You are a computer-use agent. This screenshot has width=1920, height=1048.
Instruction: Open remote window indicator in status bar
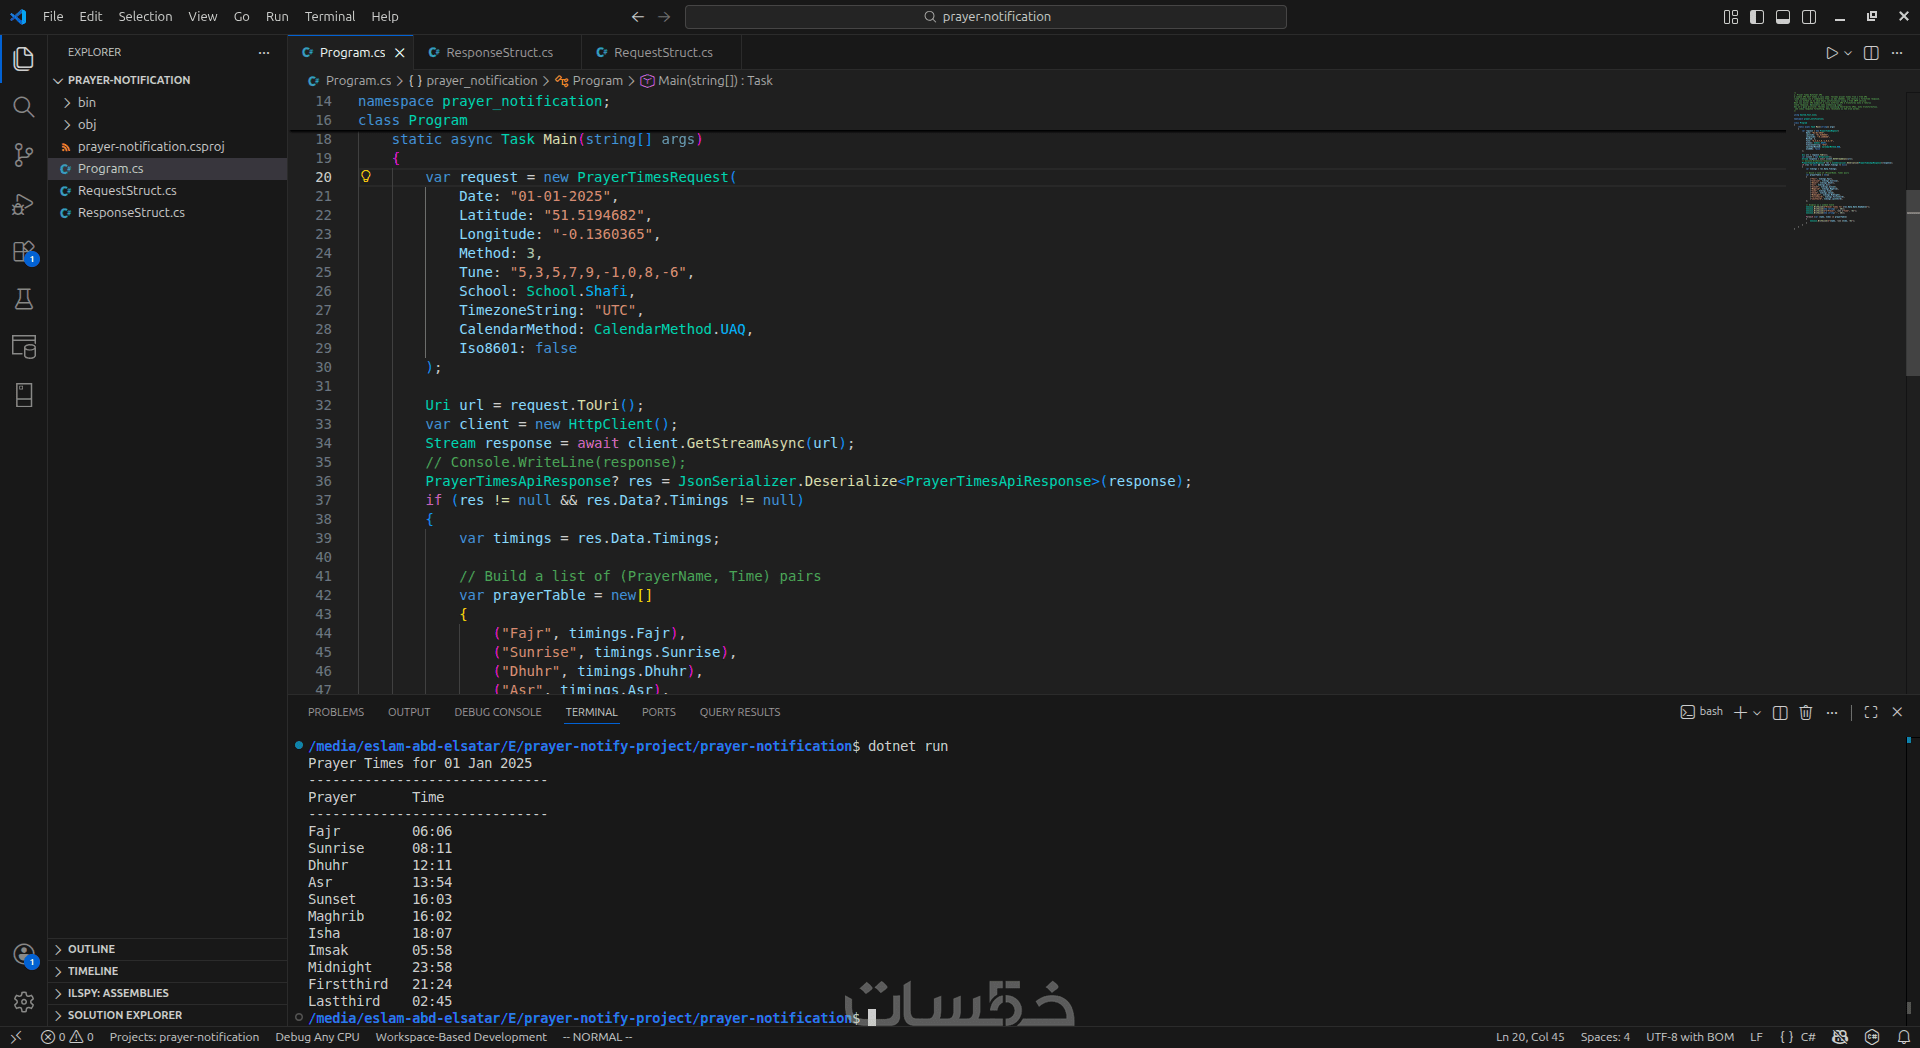tap(16, 1037)
